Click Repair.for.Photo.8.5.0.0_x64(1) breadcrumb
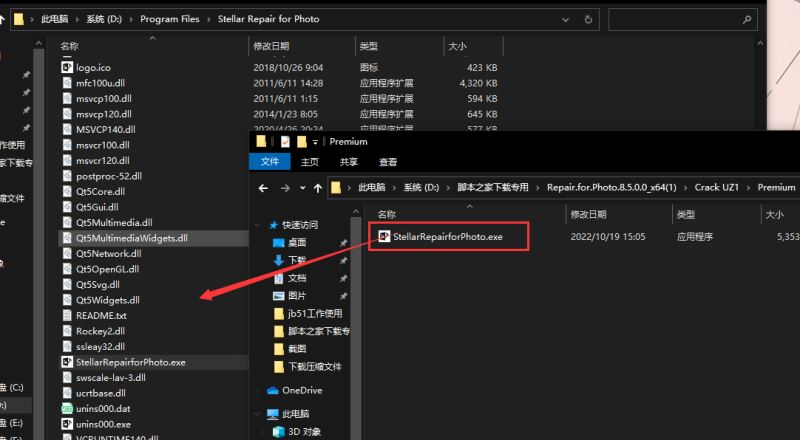Image resolution: width=800 pixels, height=440 pixels. pos(612,187)
